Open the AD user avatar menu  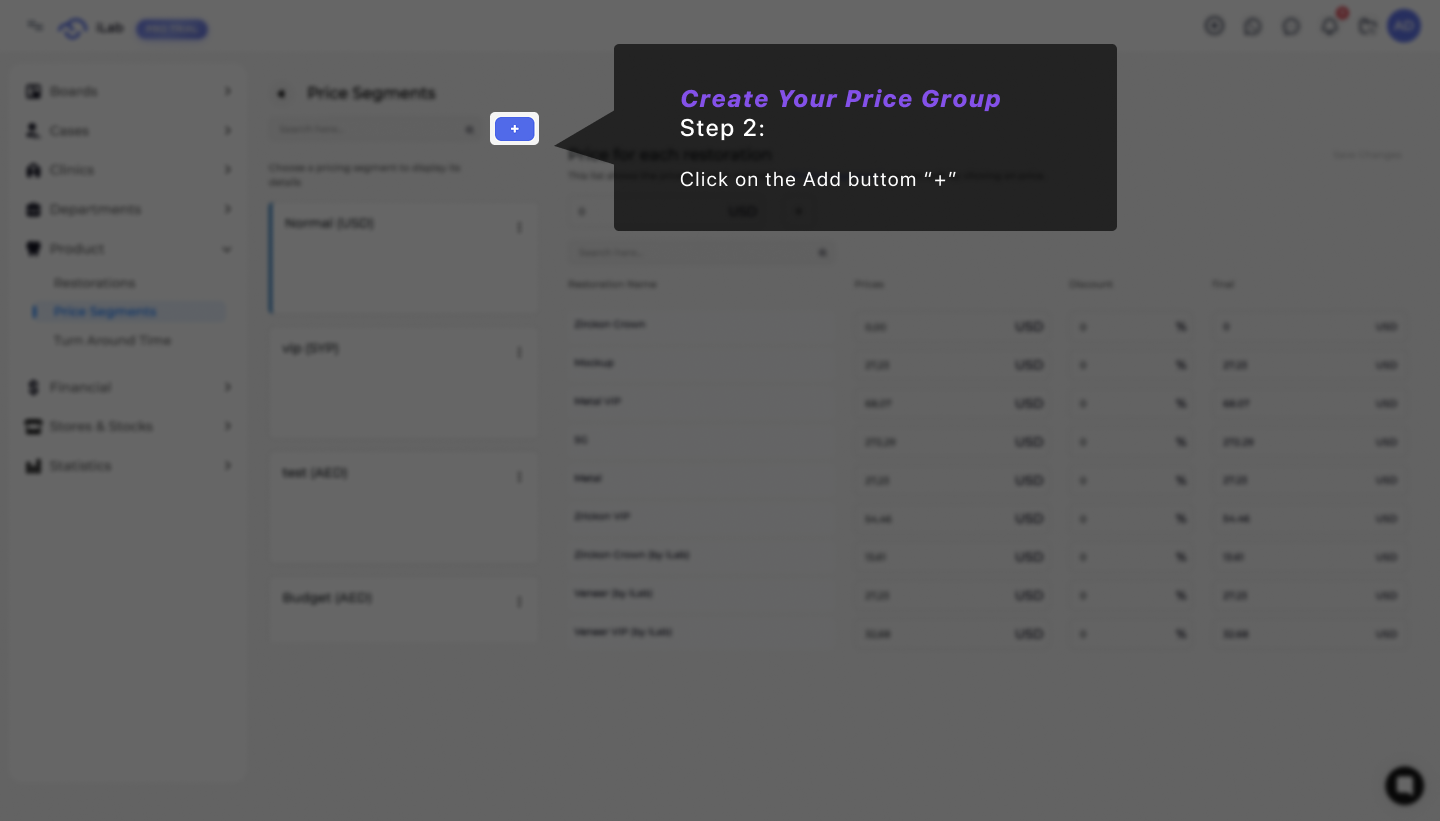point(1404,26)
